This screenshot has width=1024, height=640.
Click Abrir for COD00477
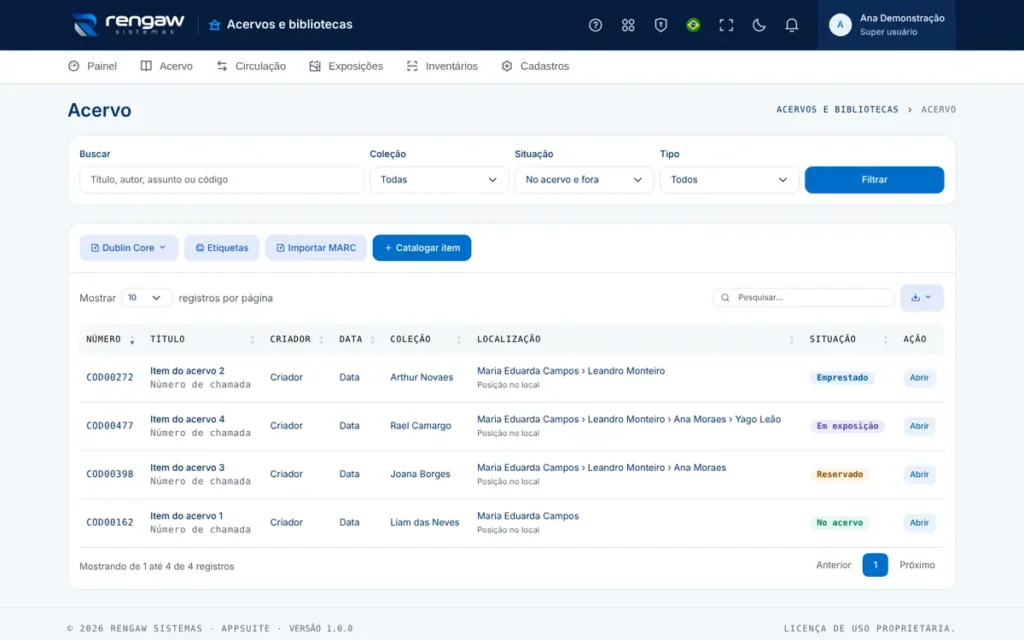click(x=919, y=426)
